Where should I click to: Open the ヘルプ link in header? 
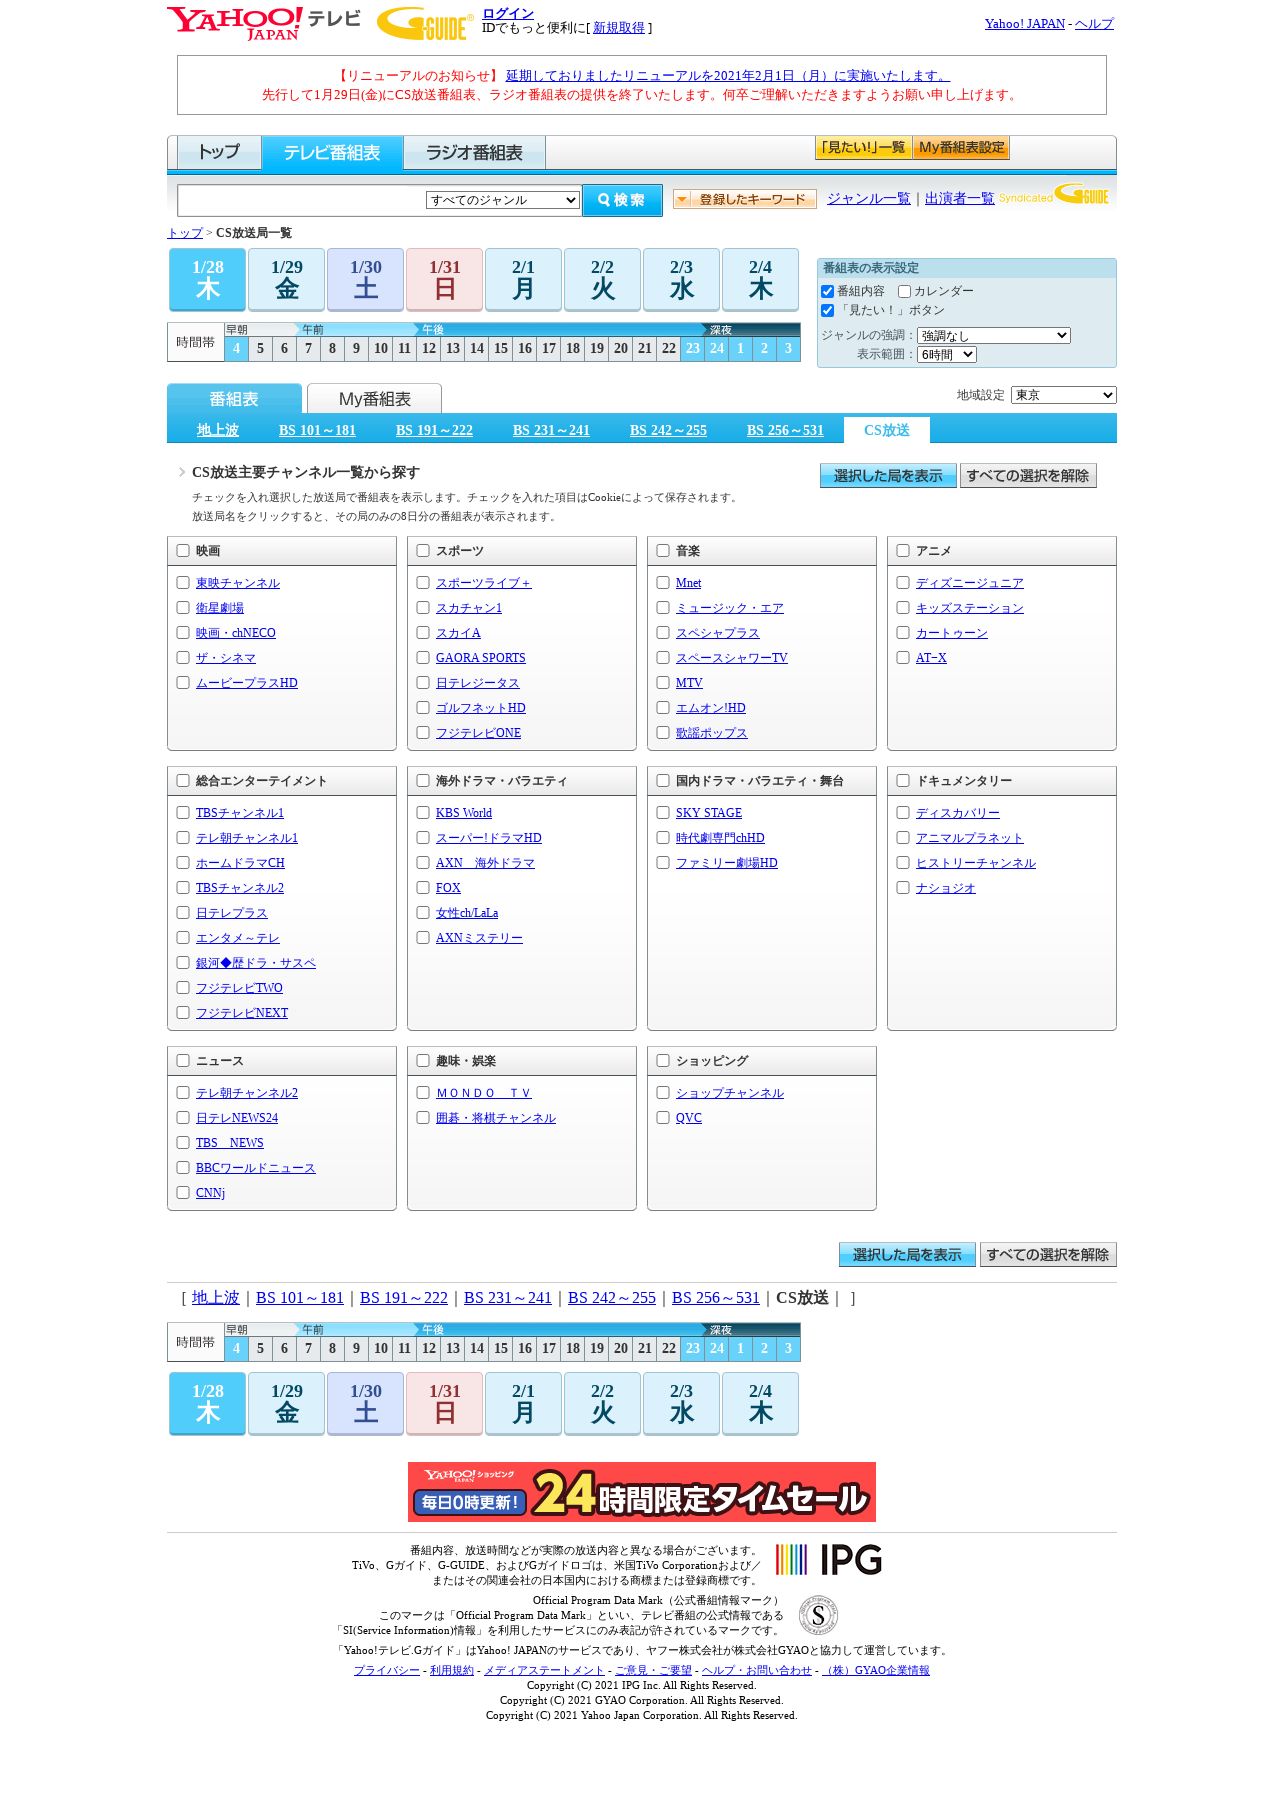click(x=1094, y=24)
